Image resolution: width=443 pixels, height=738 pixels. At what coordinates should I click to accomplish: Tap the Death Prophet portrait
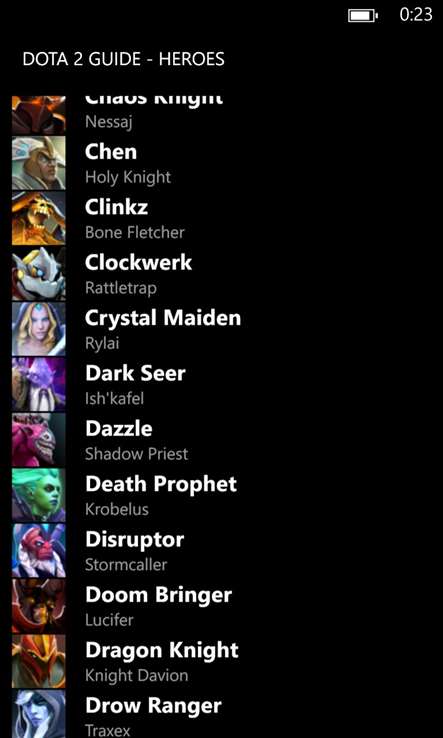coord(39,495)
